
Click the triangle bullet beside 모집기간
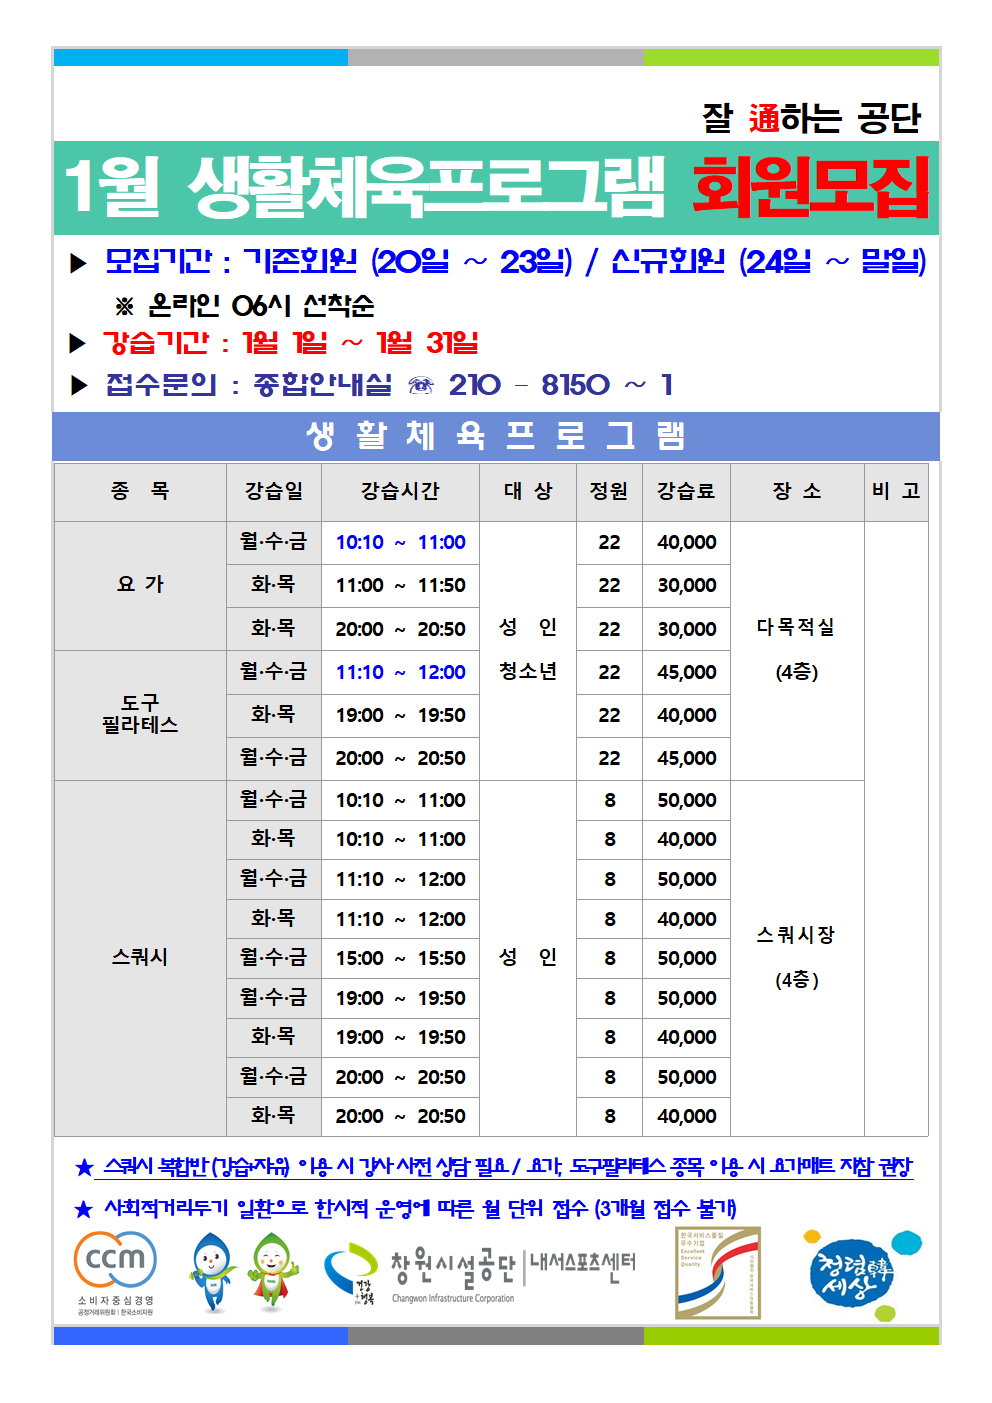point(79,263)
